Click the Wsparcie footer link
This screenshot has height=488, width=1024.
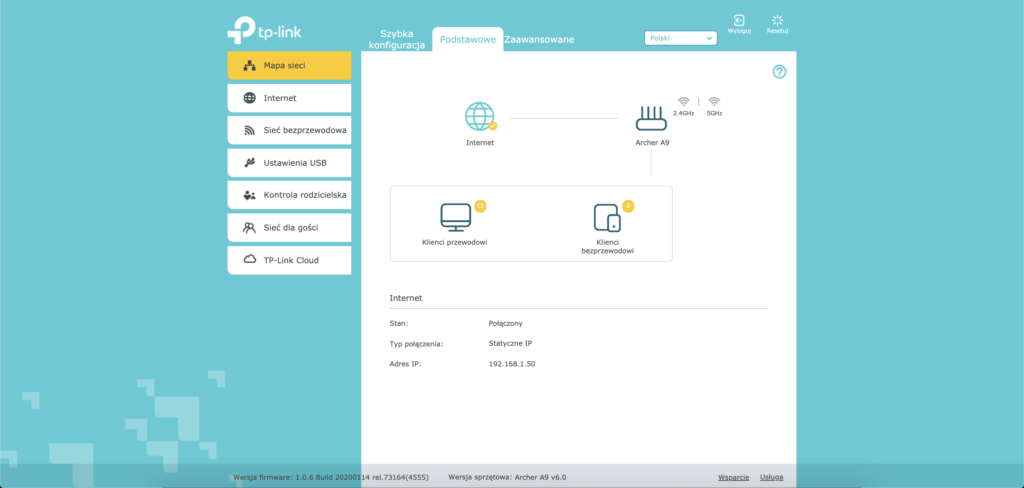coord(734,477)
